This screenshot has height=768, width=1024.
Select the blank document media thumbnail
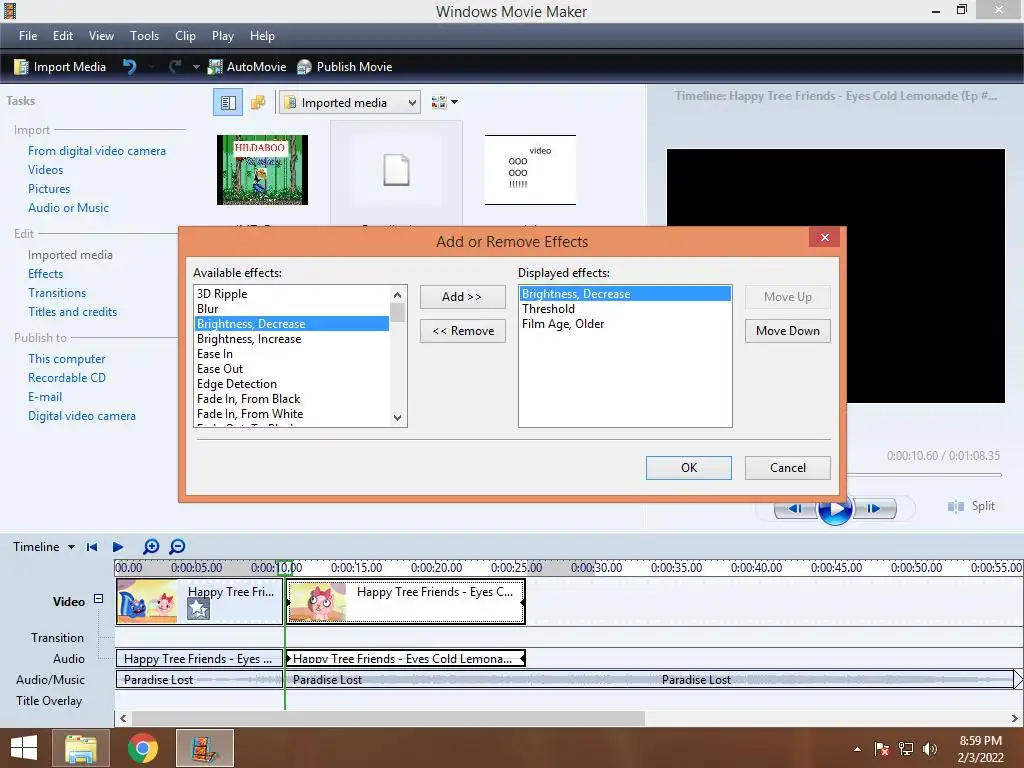pos(396,170)
